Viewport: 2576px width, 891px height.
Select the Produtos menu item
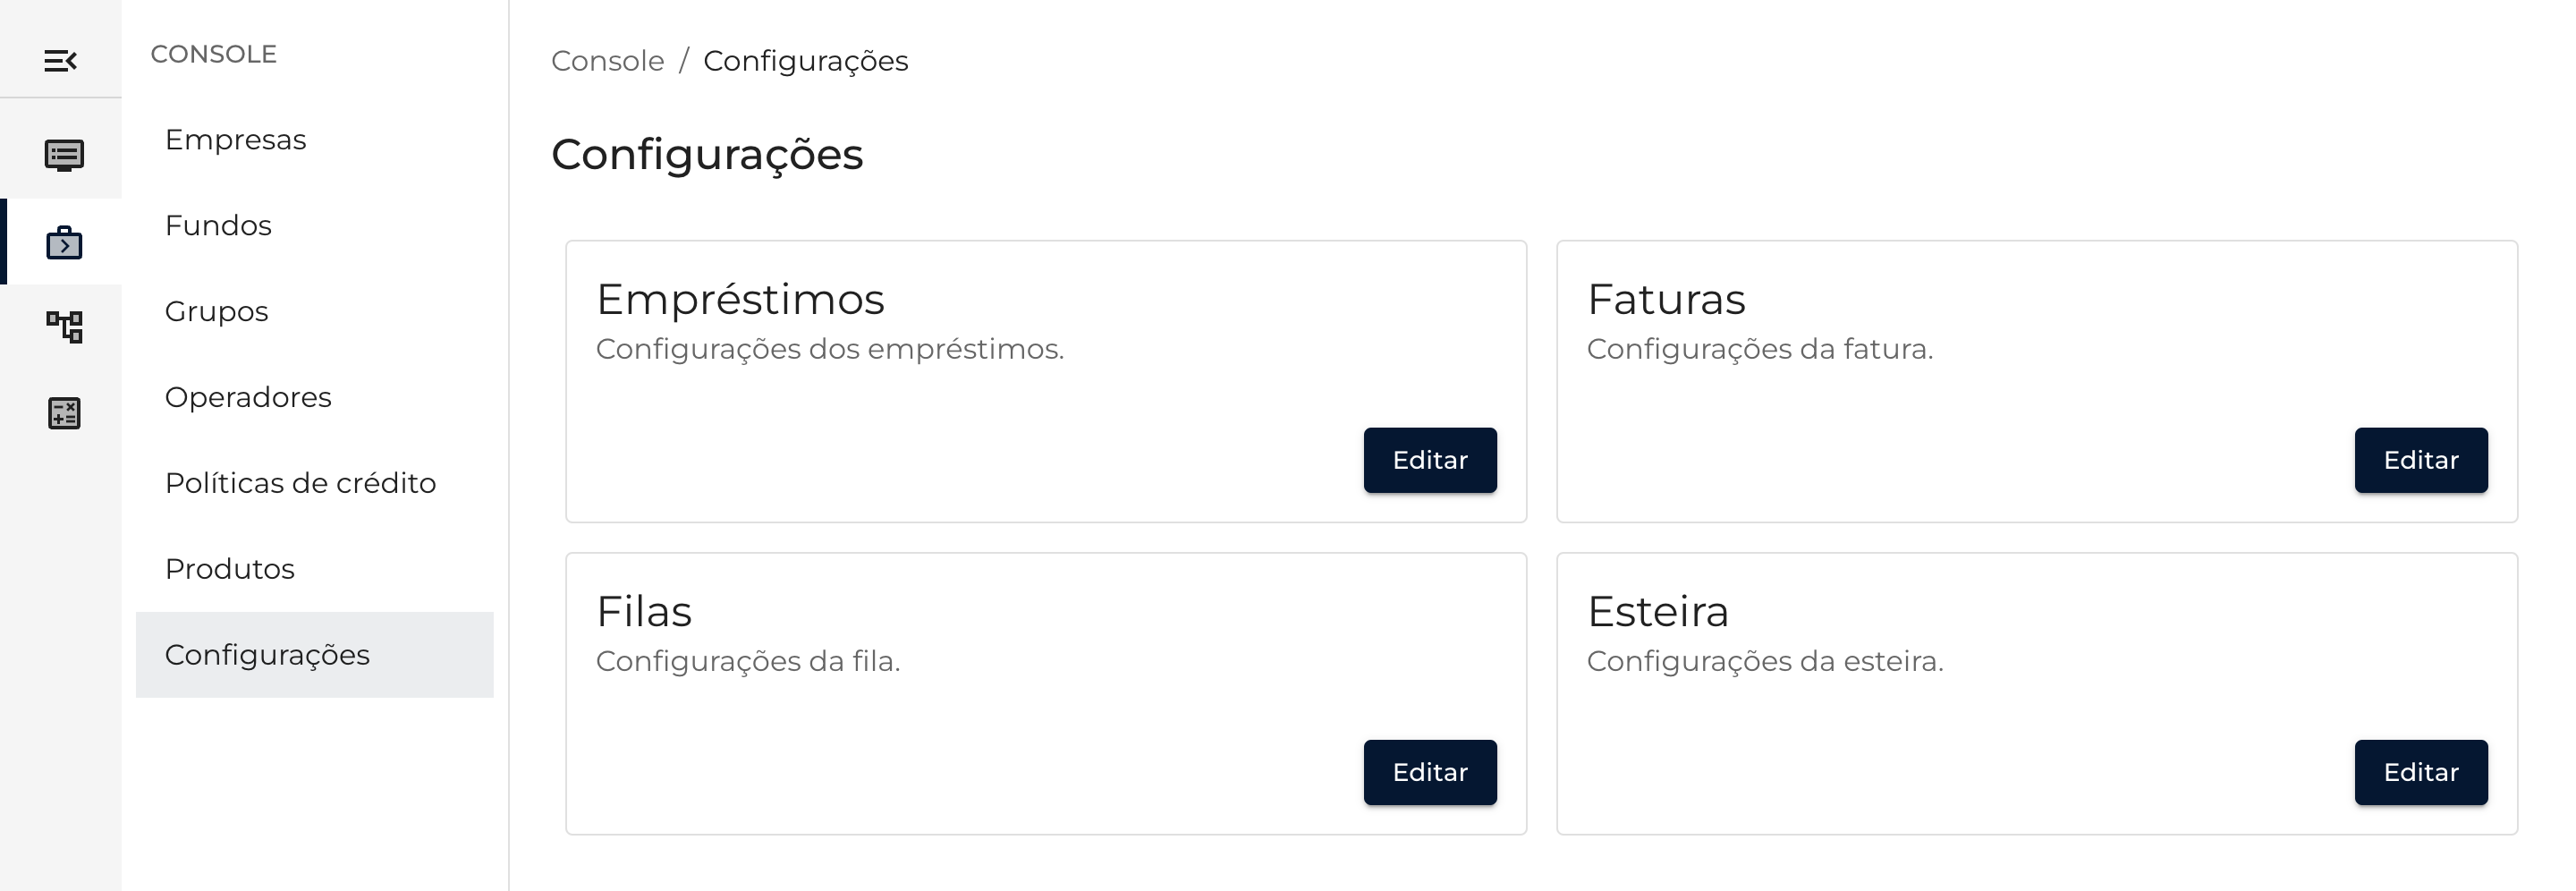229,570
